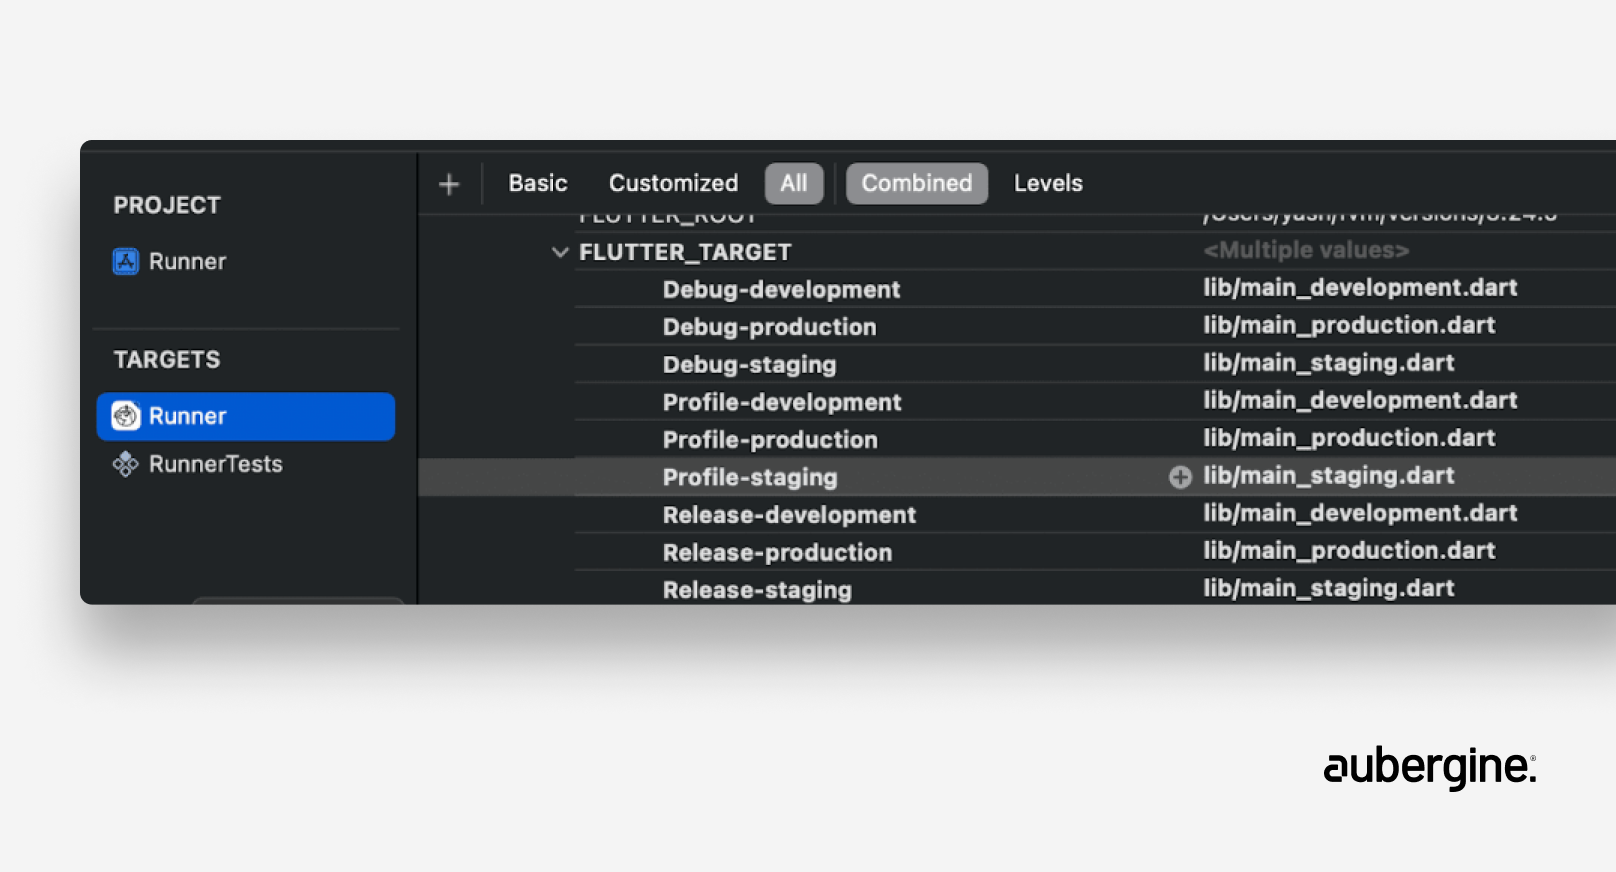Click the <Multiple values> field
Viewport: 1616px width, 872px height.
tap(1306, 250)
